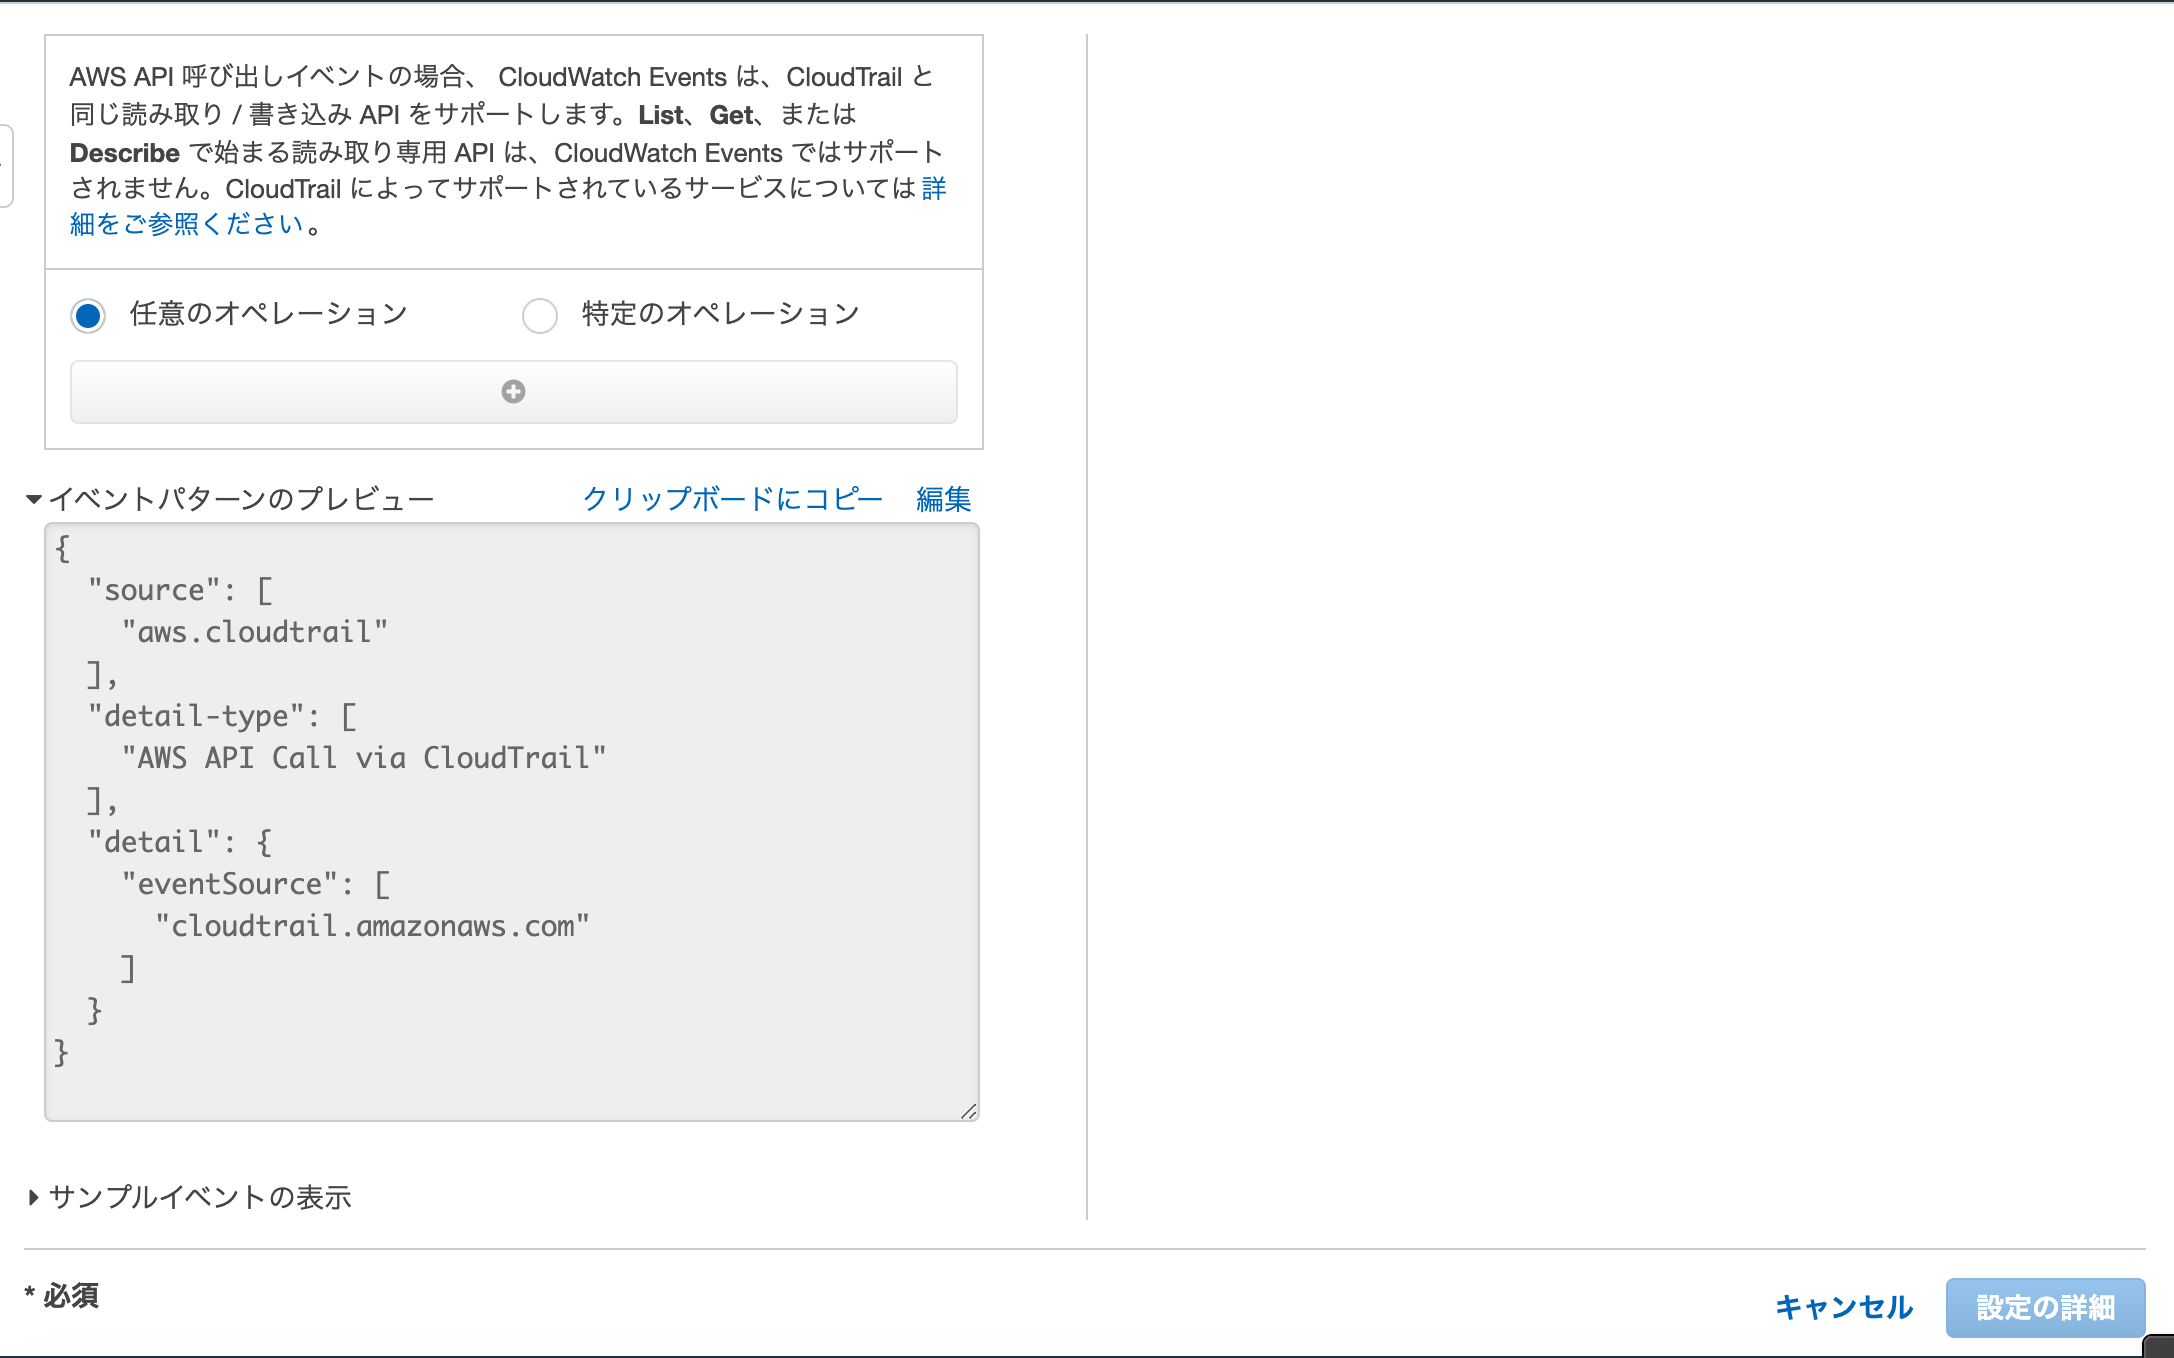Select the 特定のオペレーション radio button
2174x1358 pixels.
pos(540,315)
